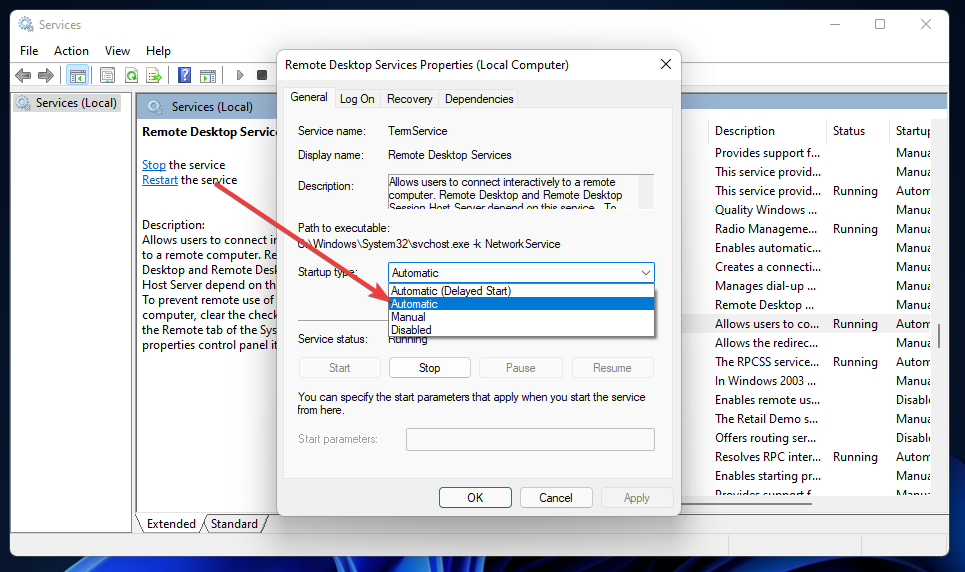Viewport: 965px width, 572px height.
Task: Click the Startup type combo box arrow
Action: tap(646, 273)
